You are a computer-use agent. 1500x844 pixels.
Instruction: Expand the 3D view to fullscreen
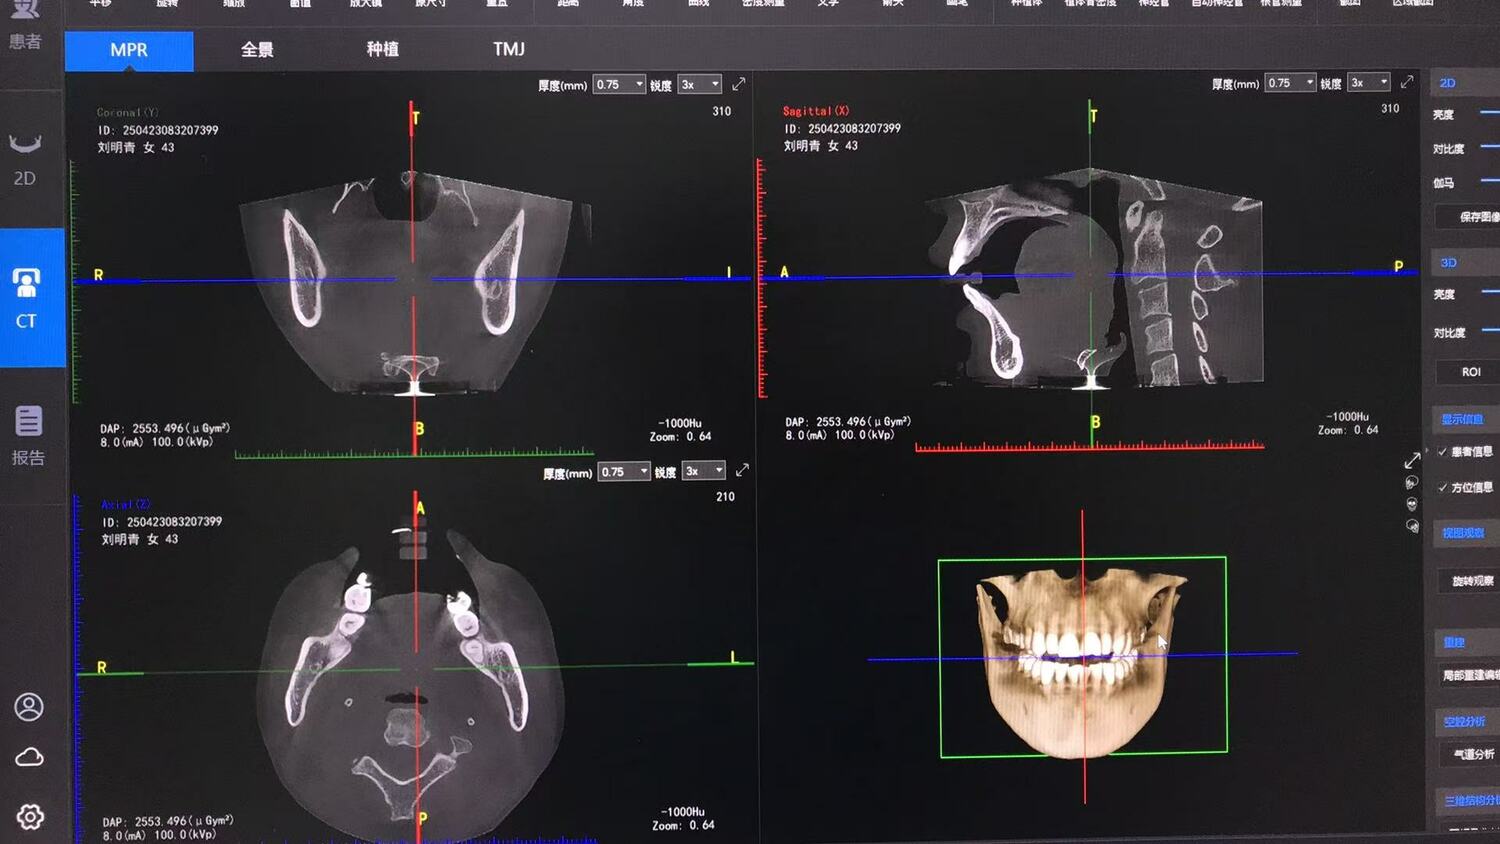[1412, 460]
